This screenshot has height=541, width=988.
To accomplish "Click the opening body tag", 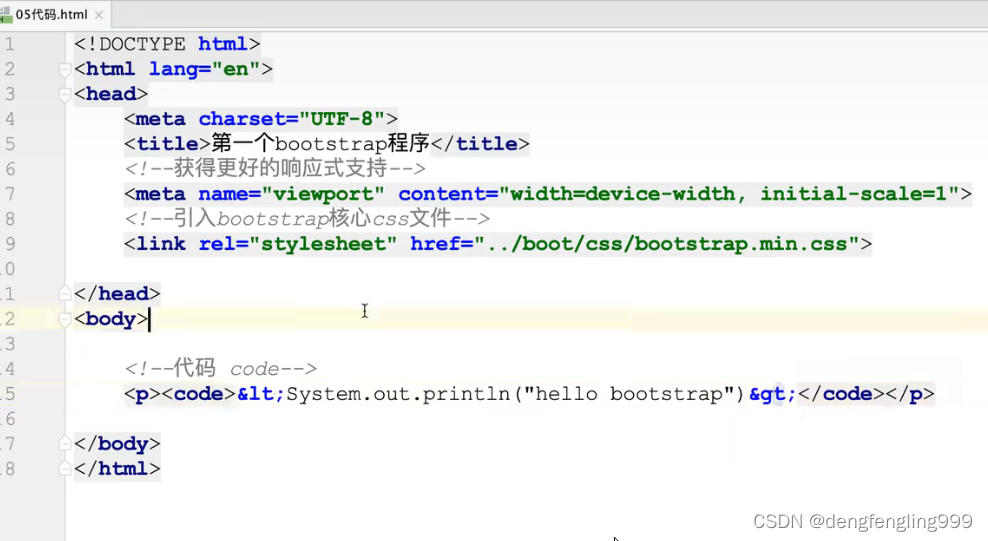I will click(x=111, y=319).
